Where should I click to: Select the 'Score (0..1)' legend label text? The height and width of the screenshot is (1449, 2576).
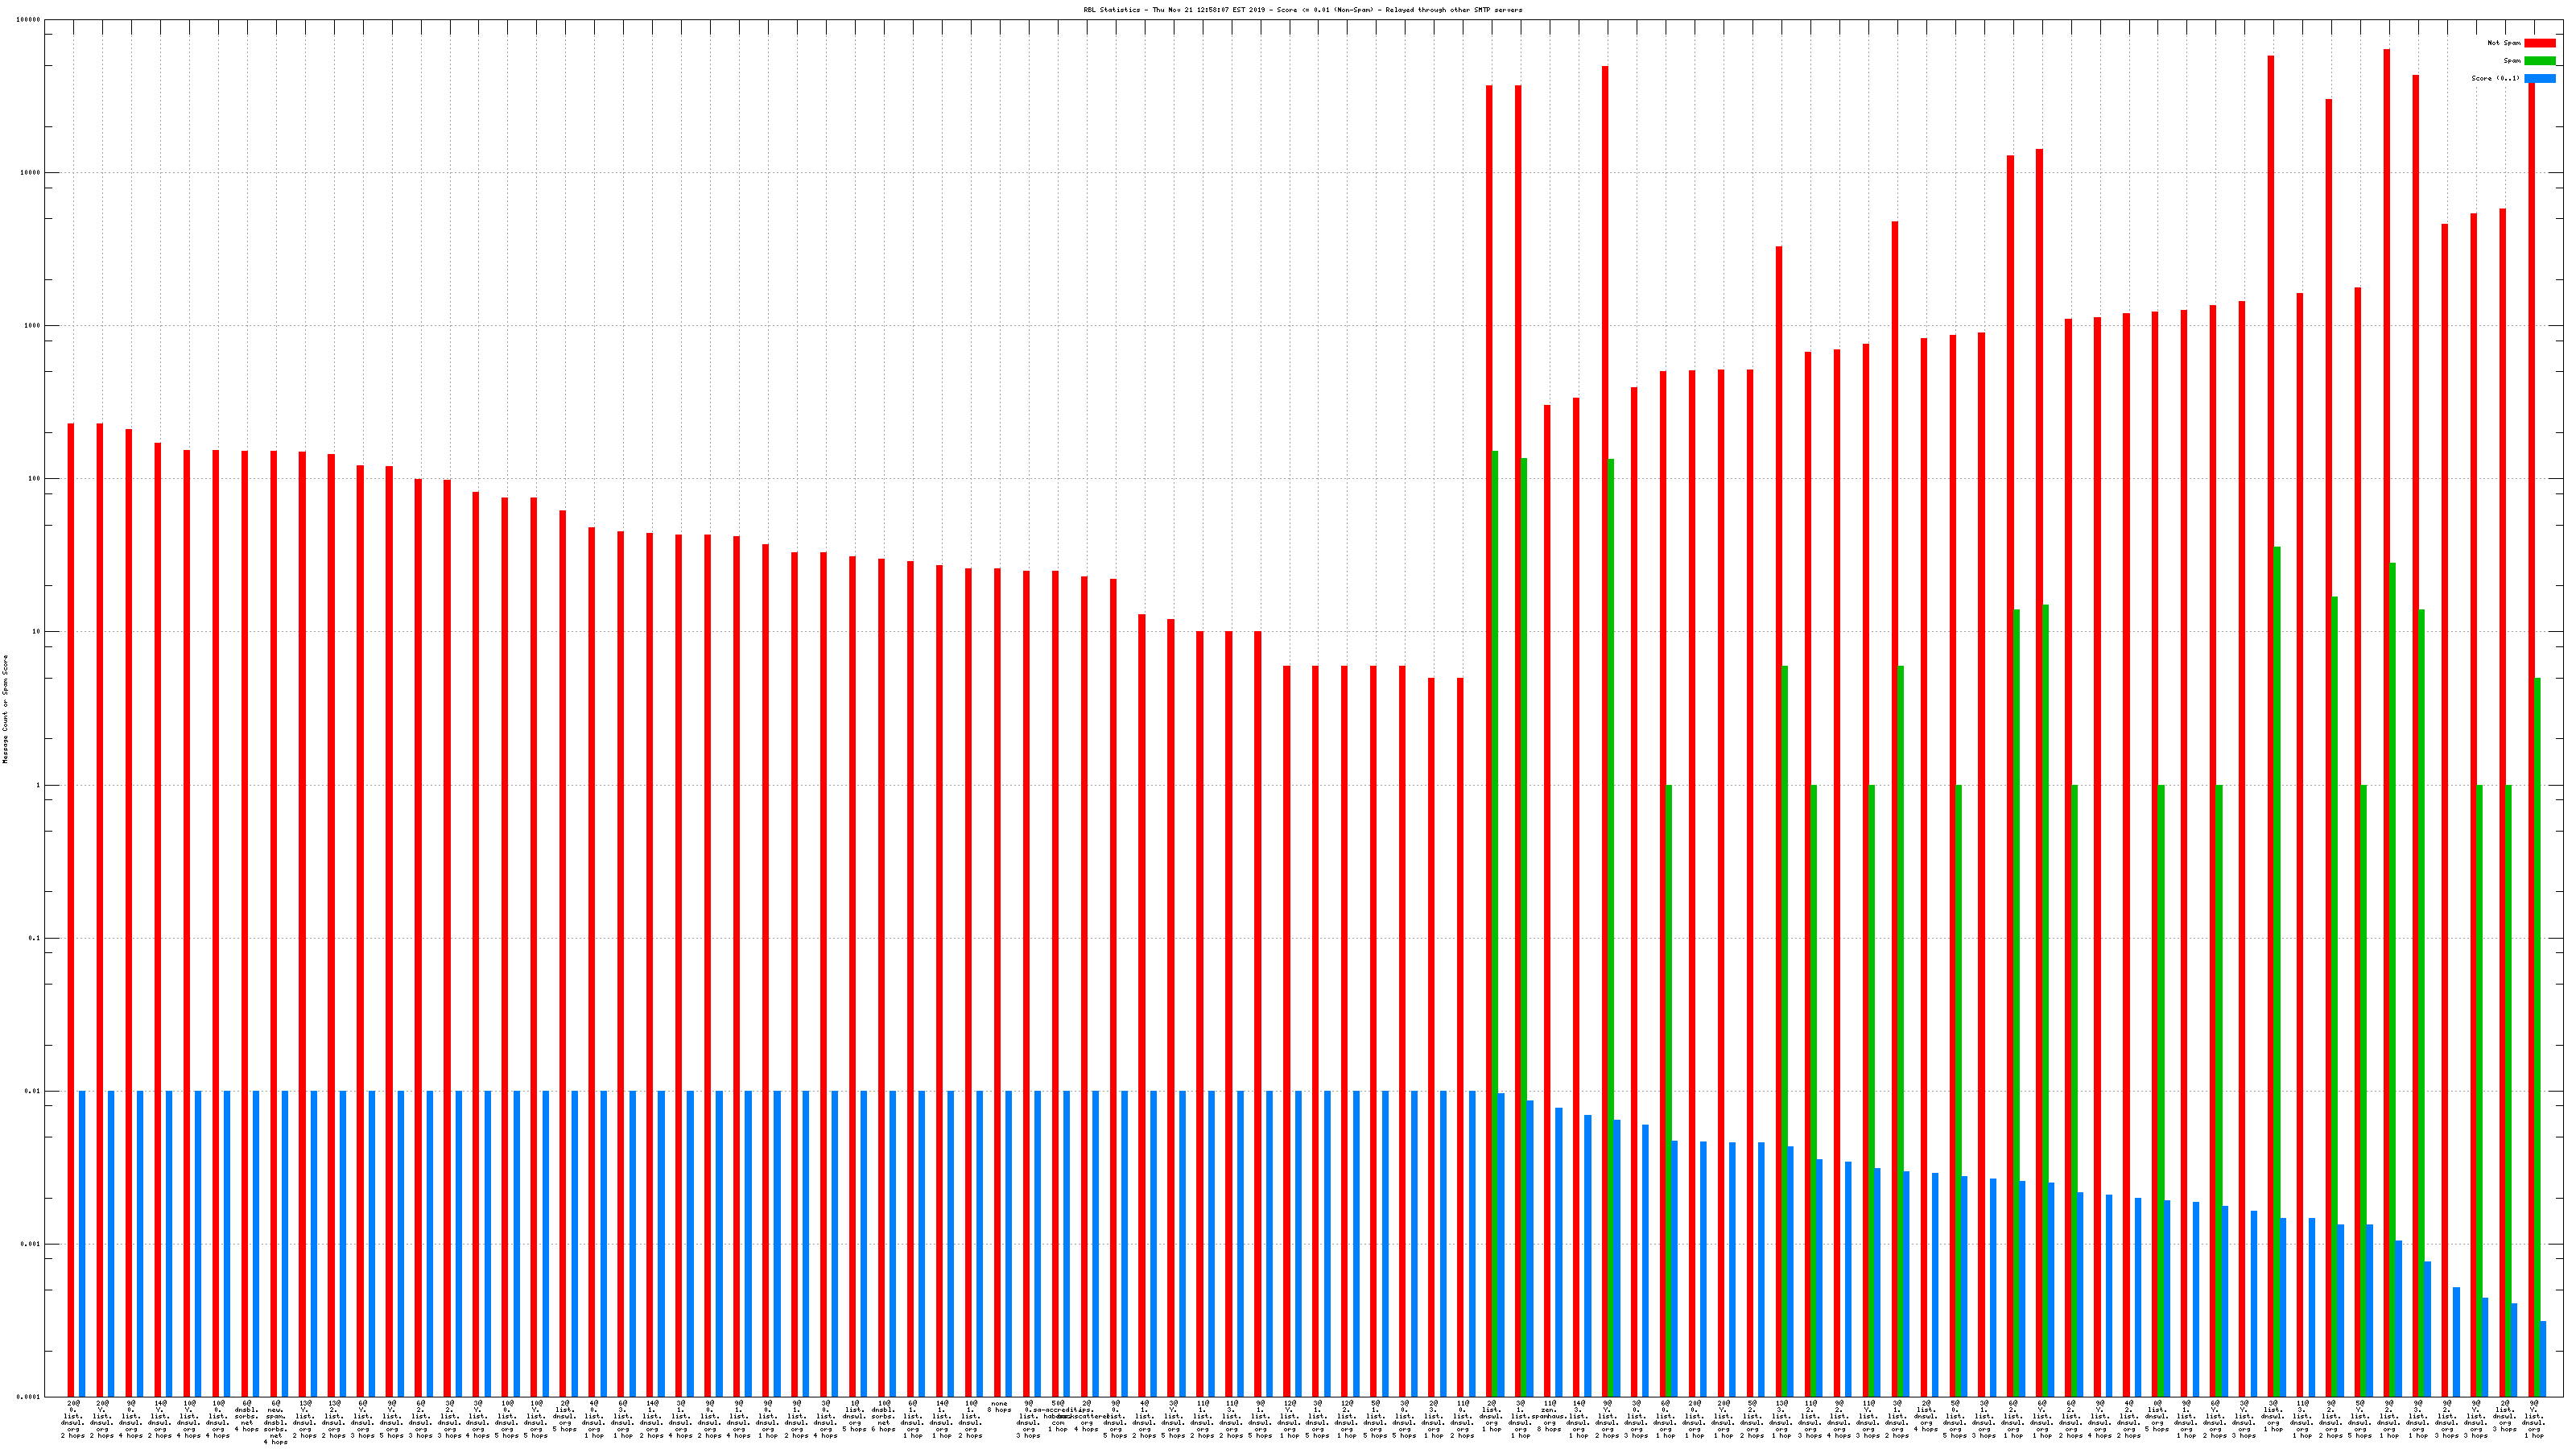[2495, 78]
